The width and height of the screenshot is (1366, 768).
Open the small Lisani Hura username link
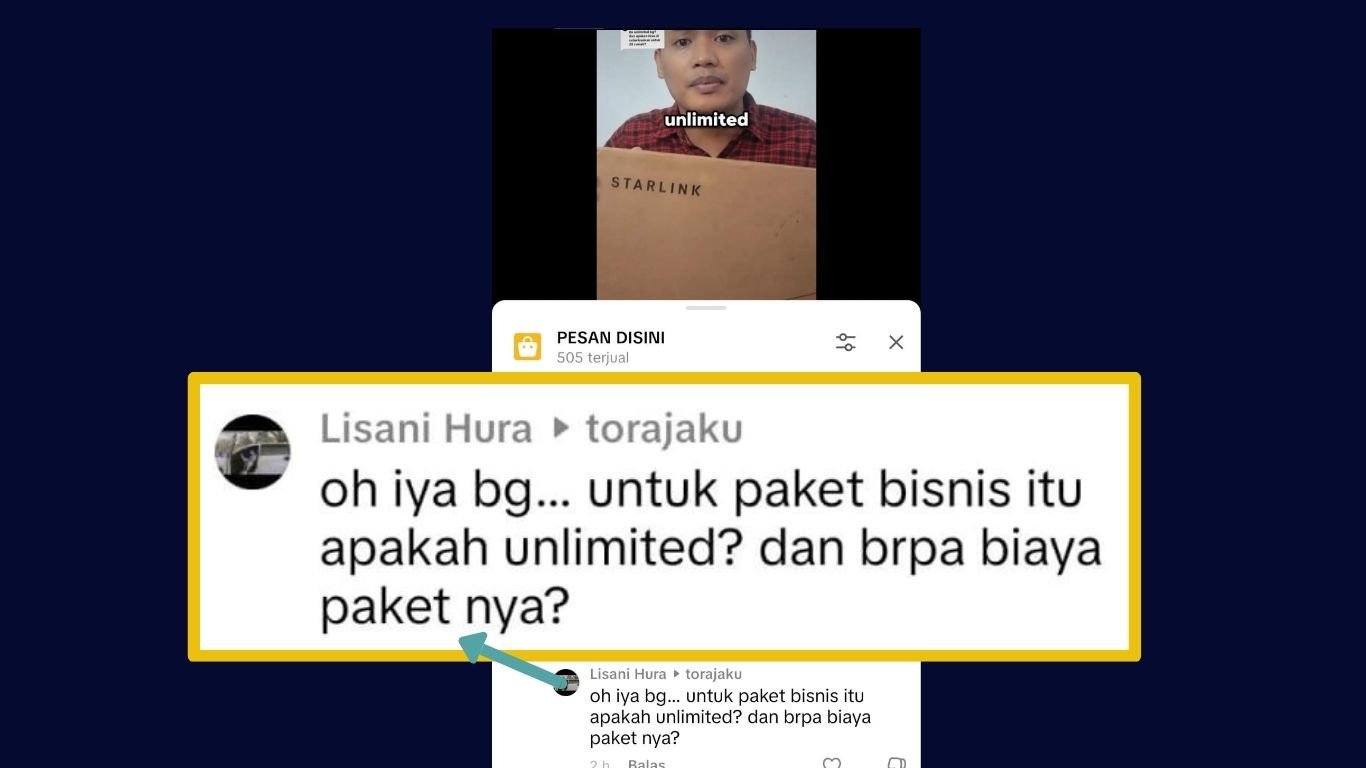(628, 674)
